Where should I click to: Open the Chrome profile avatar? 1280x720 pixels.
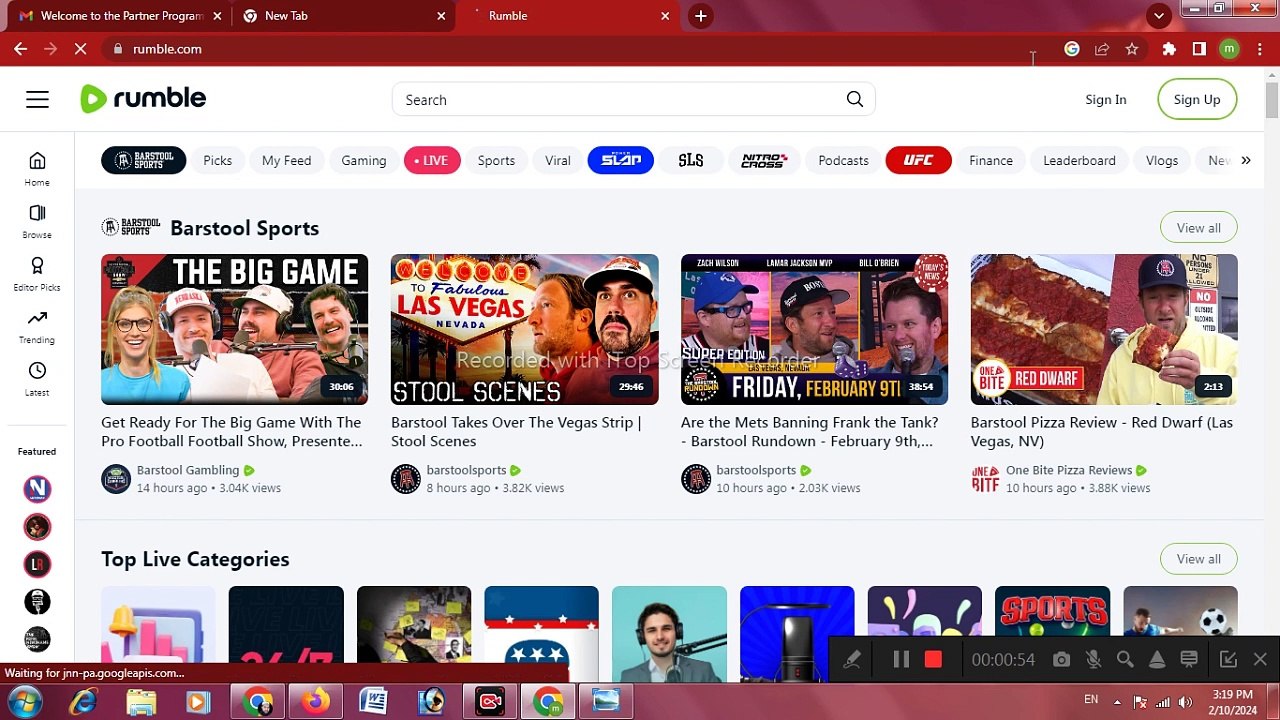point(1229,49)
